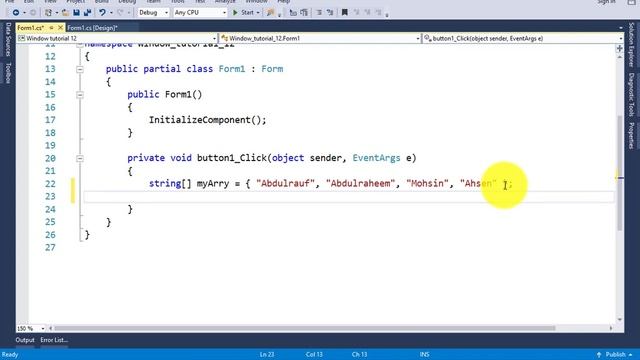Click the empty code line 23

[349, 197]
